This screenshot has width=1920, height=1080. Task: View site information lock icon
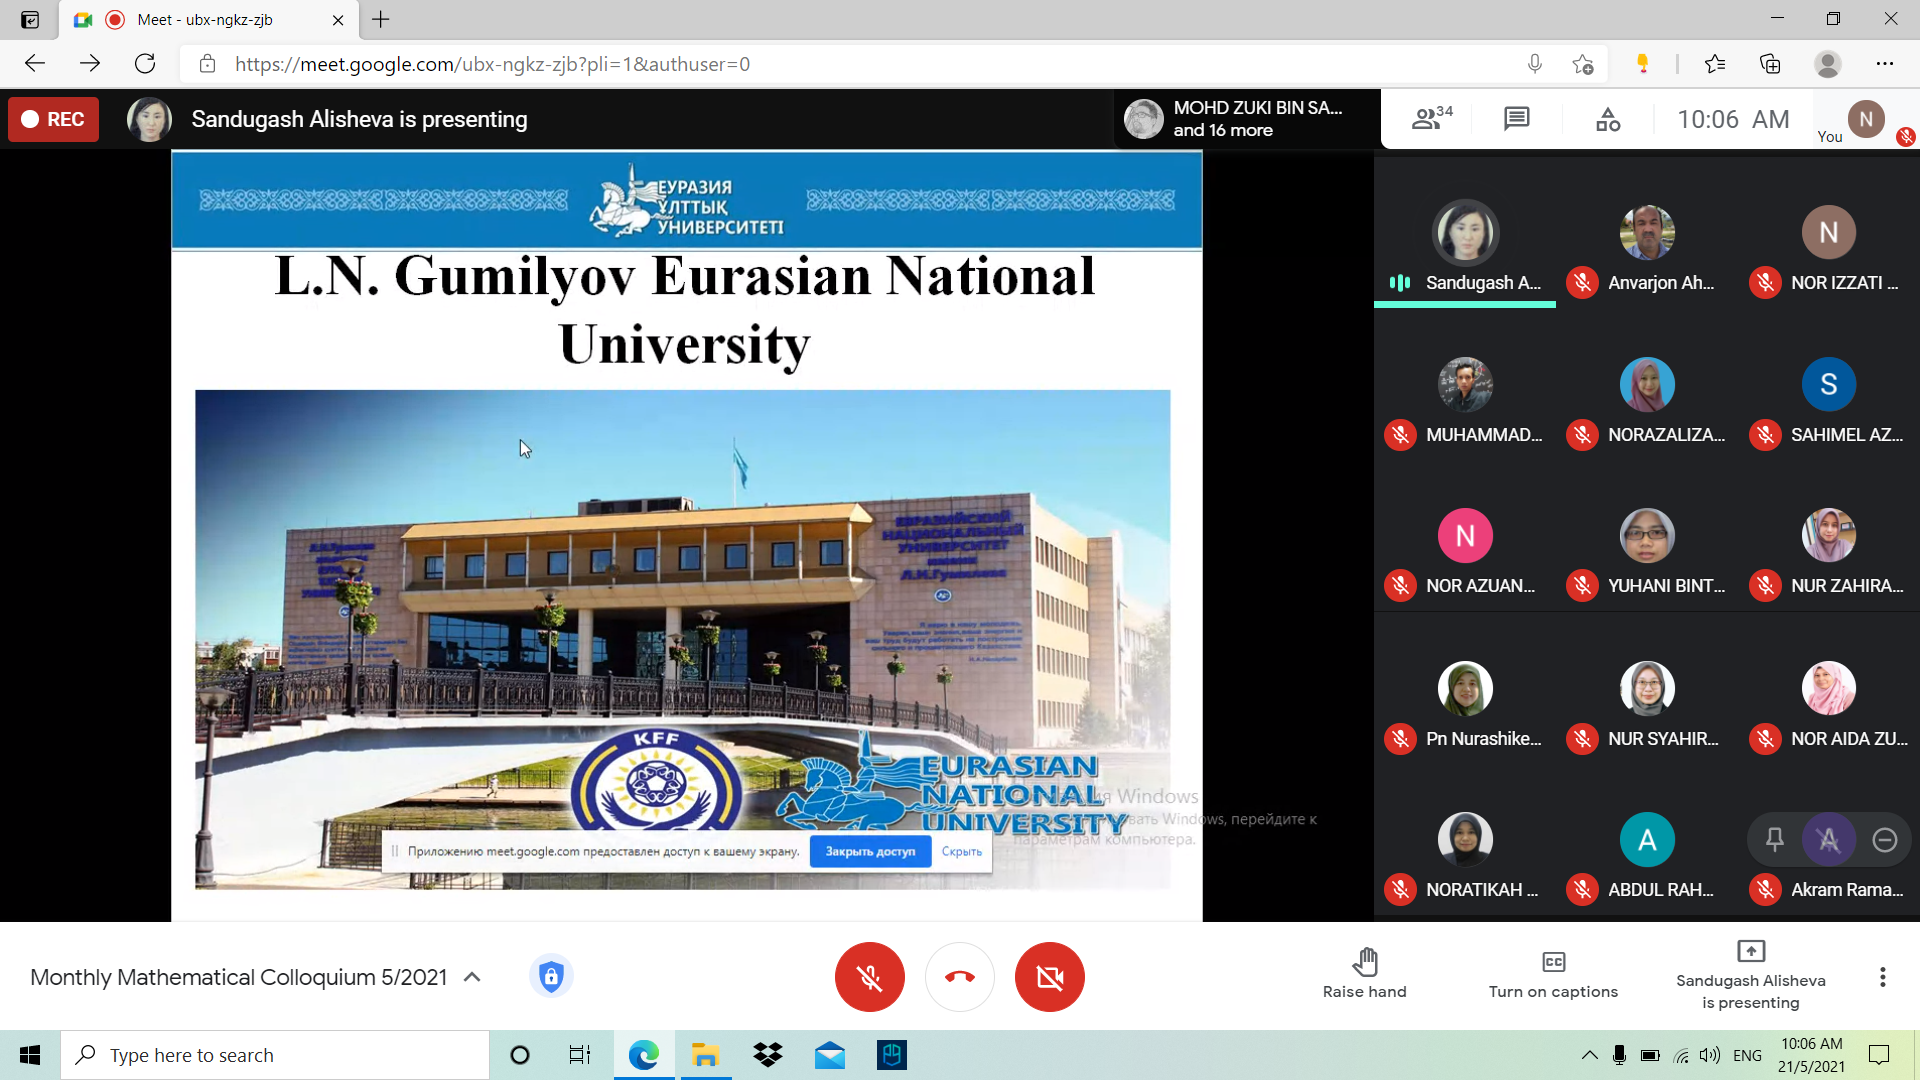[x=207, y=64]
